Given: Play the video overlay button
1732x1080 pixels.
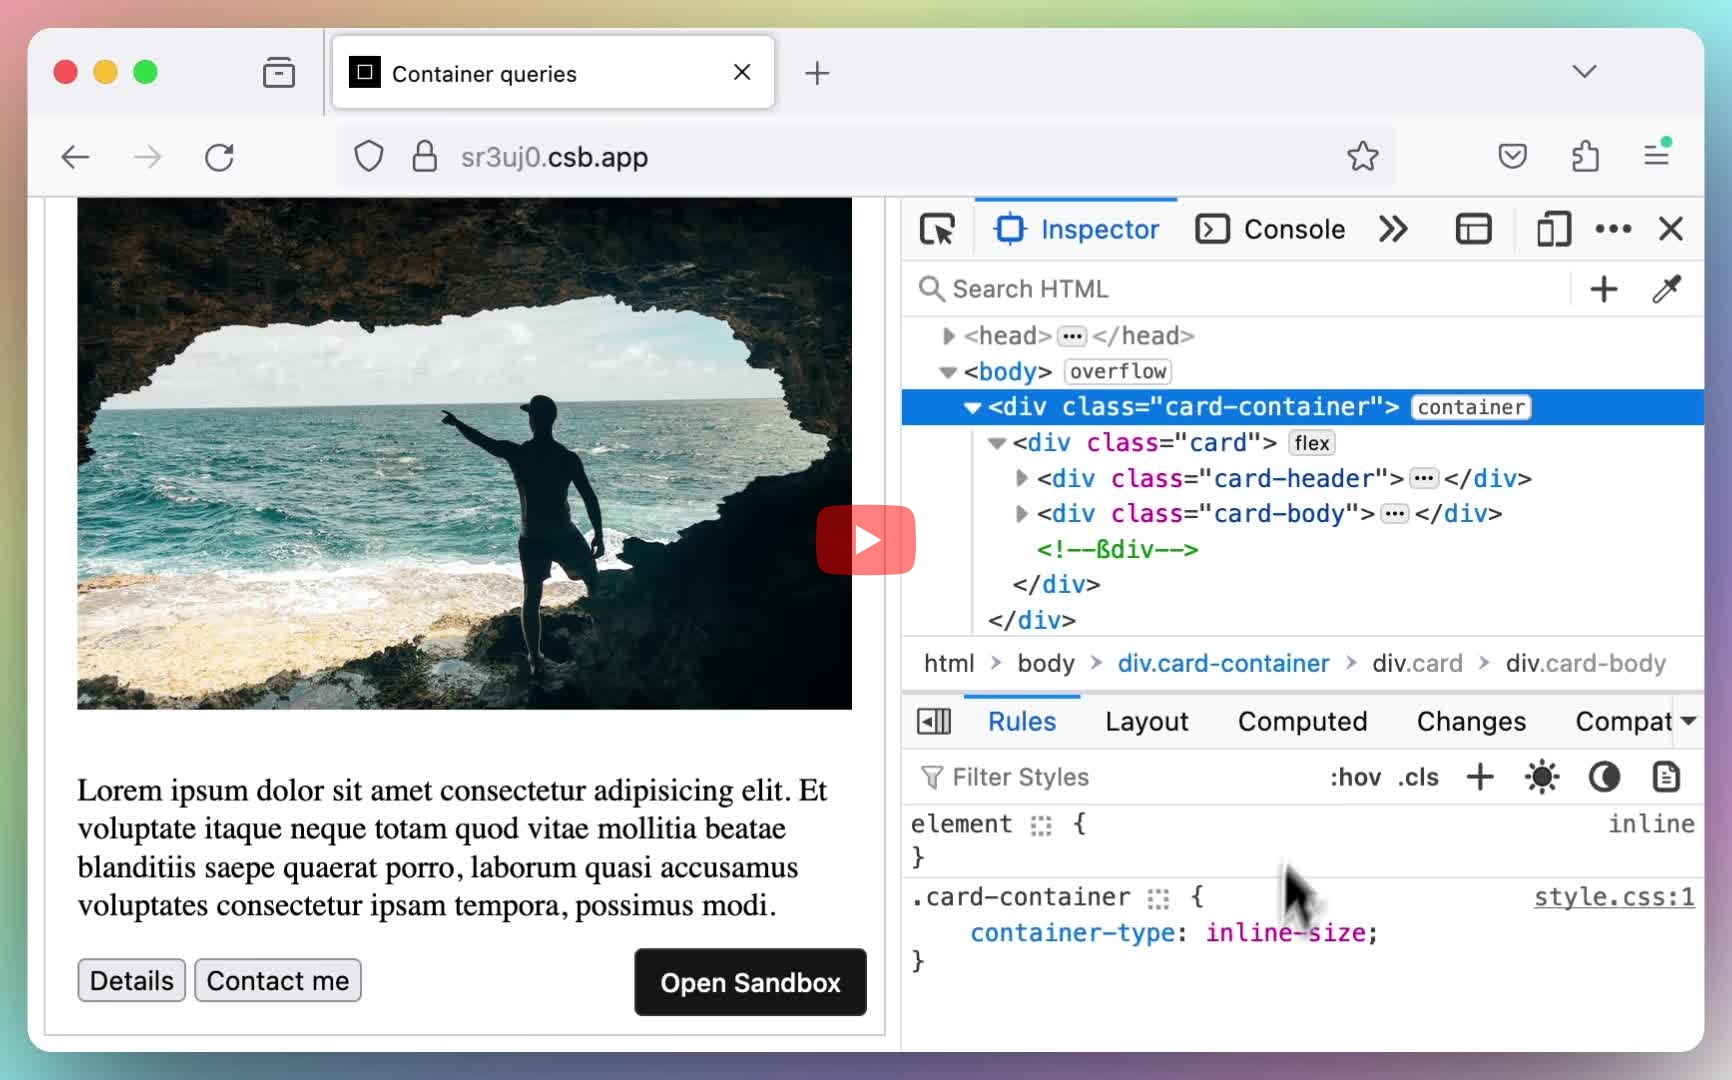Looking at the screenshot, I should 866,540.
